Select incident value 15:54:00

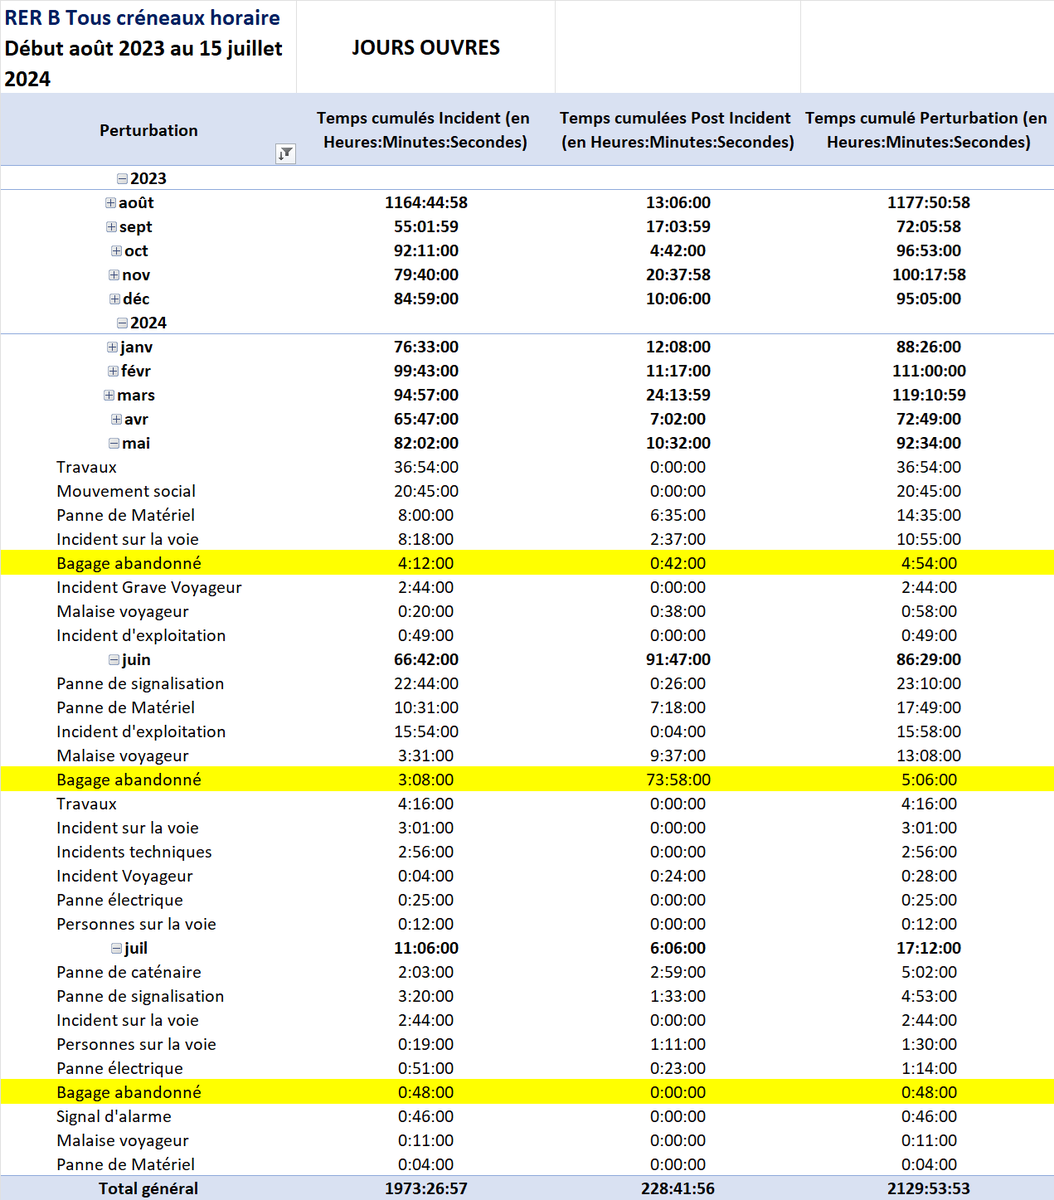(x=426, y=732)
